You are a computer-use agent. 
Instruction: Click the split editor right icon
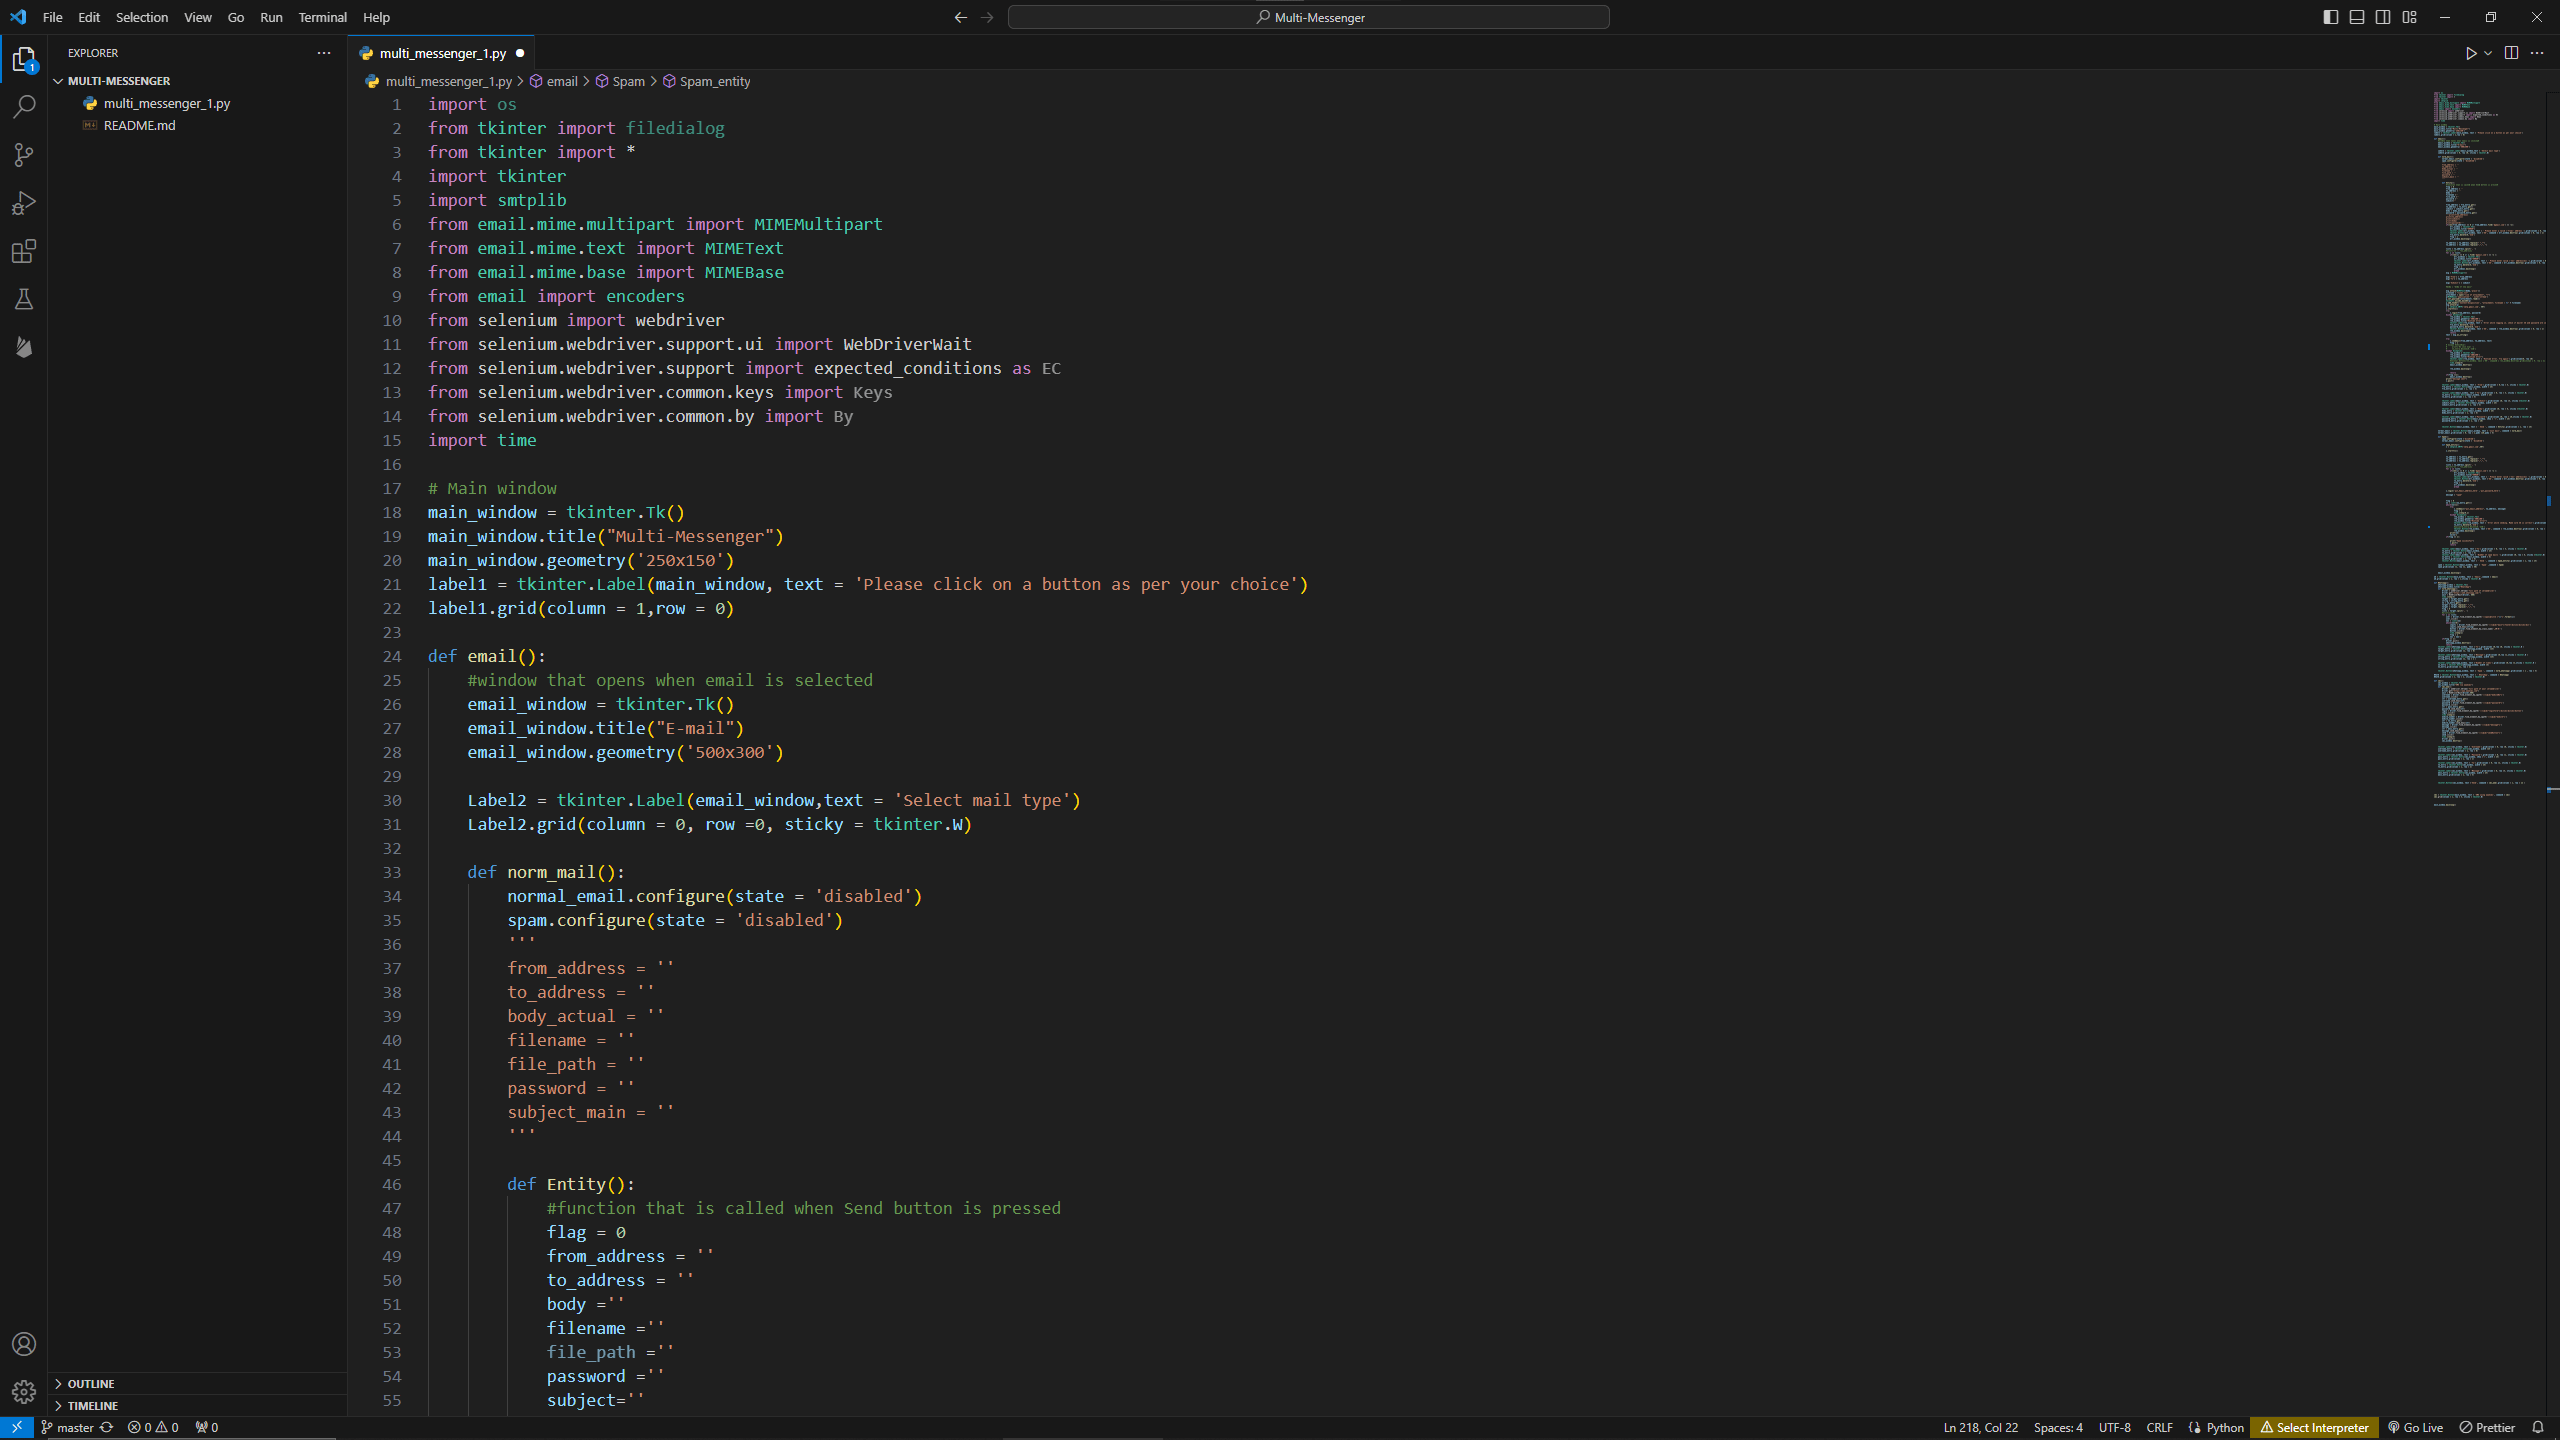[x=2511, y=53]
